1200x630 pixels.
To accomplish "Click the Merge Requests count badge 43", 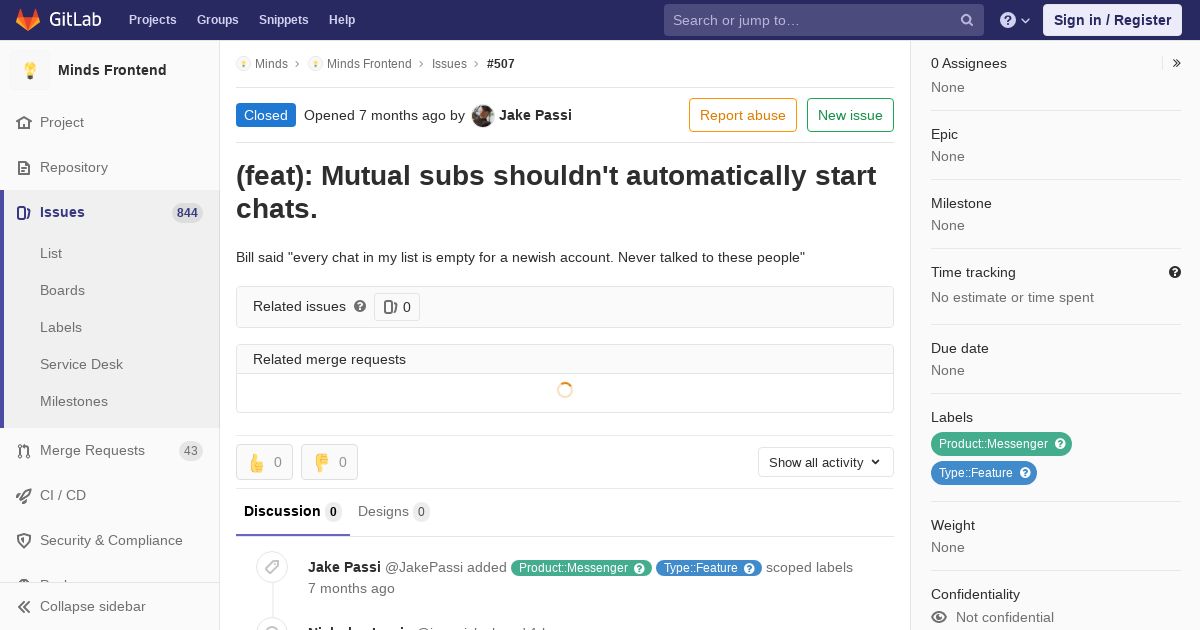I will [191, 451].
